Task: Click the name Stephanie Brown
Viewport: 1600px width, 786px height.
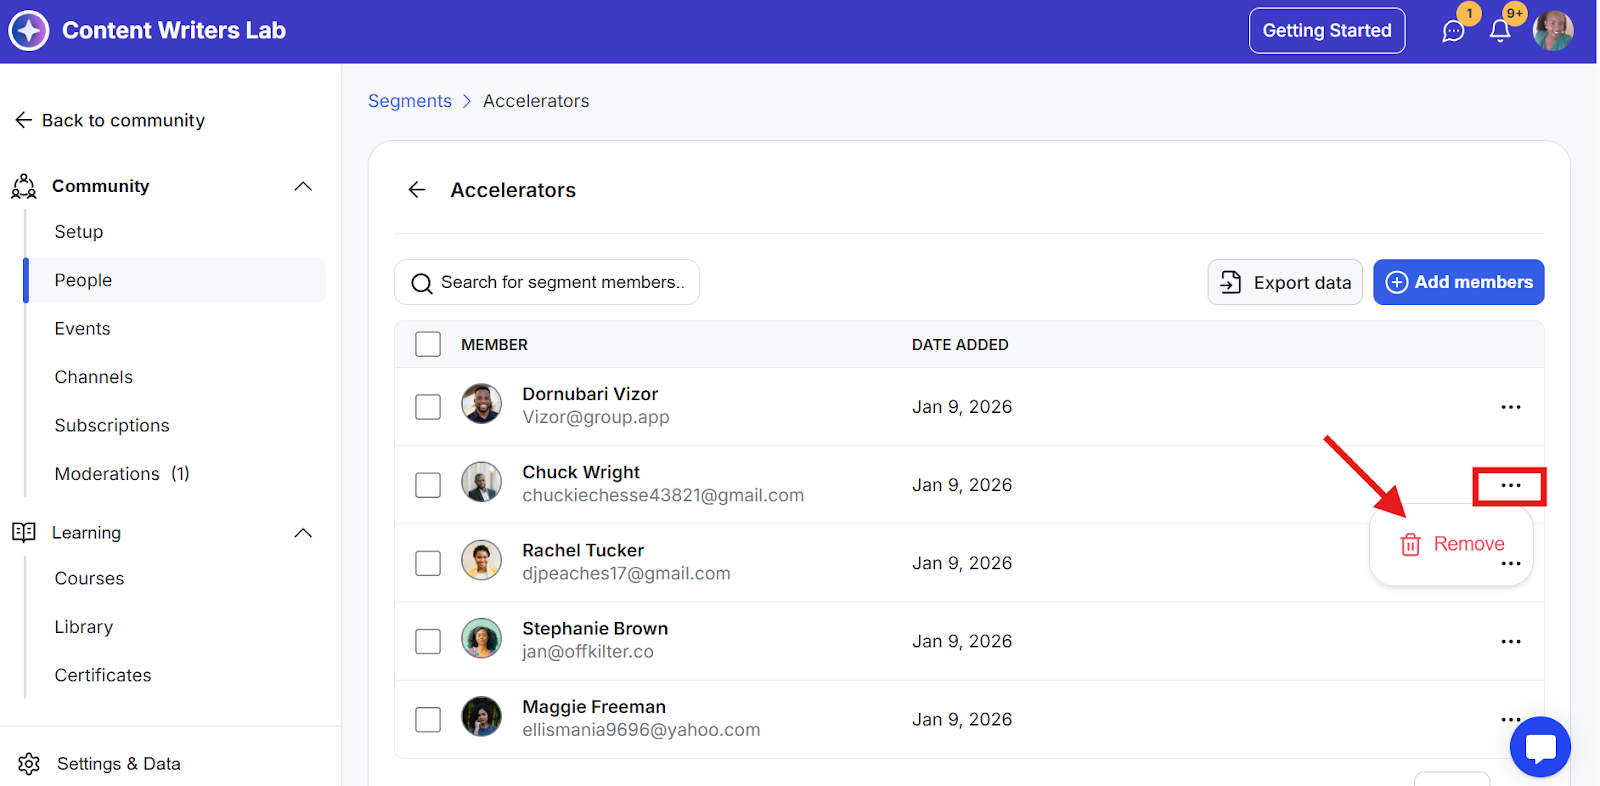Action: coord(595,628)
